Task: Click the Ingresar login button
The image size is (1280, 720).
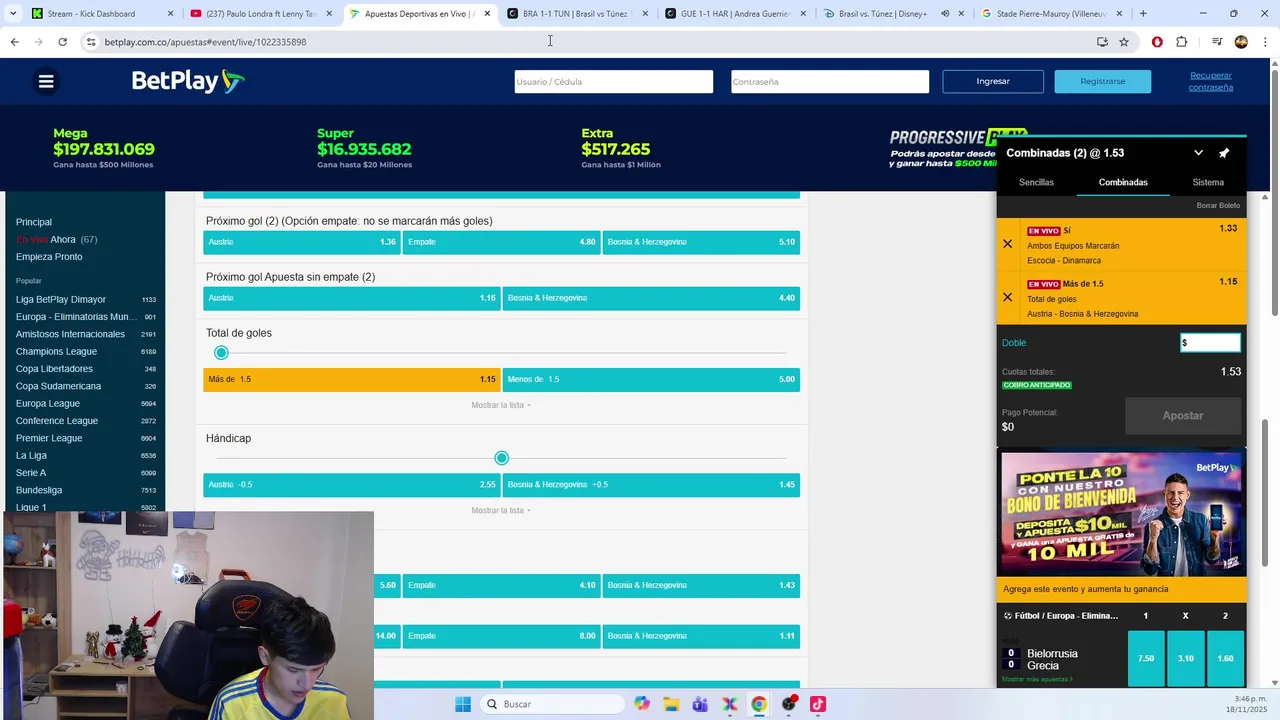Action: coord(993,81)
